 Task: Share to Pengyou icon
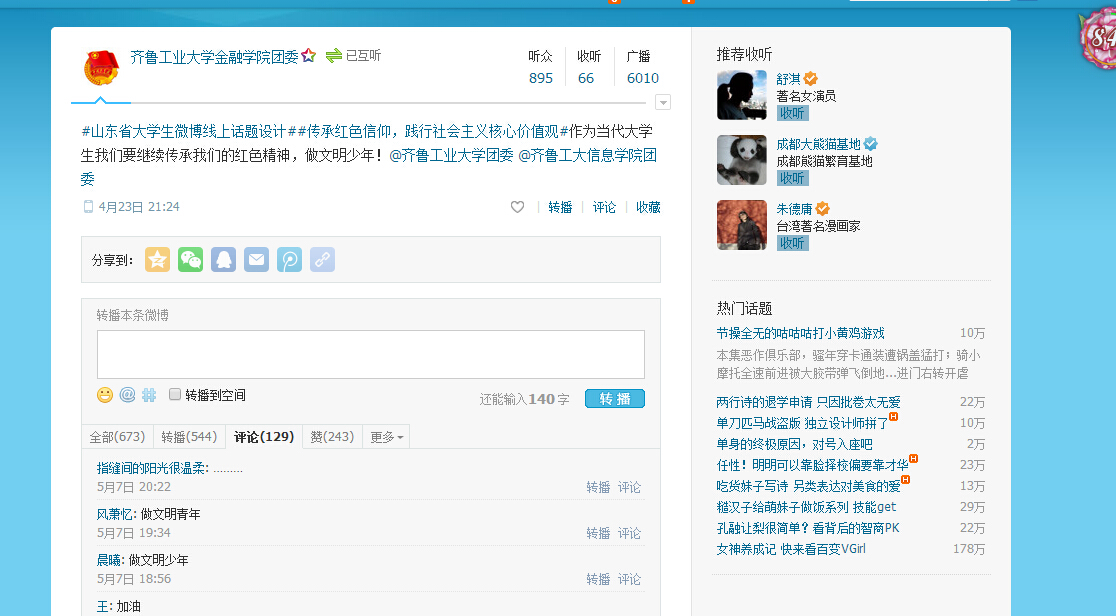[289, 260]
